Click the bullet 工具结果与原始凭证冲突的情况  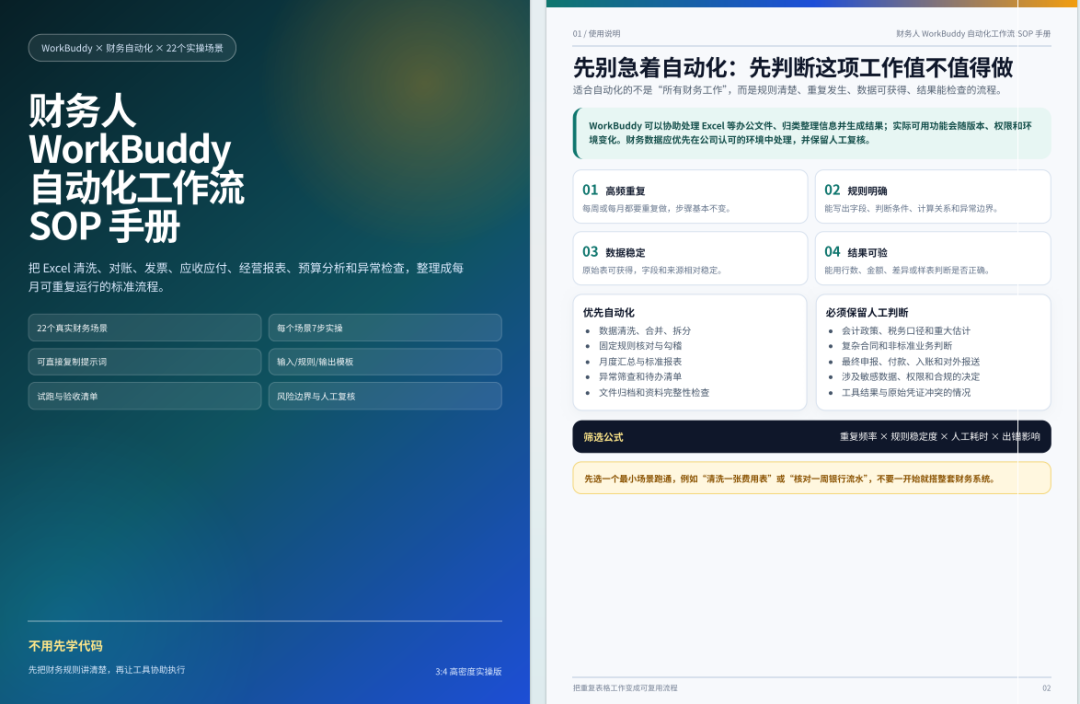pyautogui.click(x=906, y=393)
